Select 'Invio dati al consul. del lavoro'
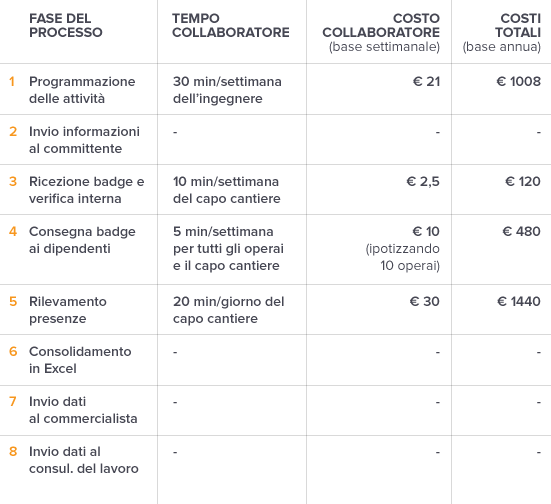 pyautogui.click(x=84, y=460)
